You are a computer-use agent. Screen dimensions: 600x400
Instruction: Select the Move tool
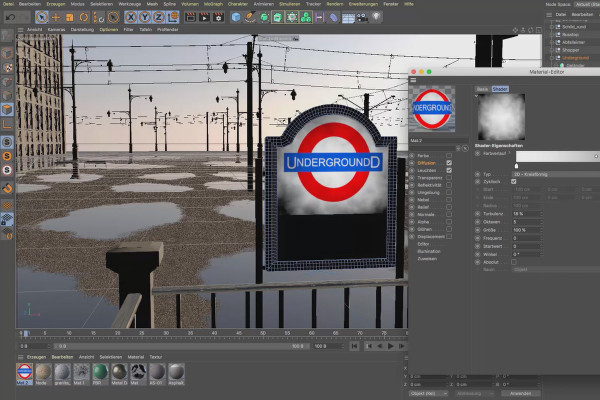pyautogui.click(x=56, y=17)
